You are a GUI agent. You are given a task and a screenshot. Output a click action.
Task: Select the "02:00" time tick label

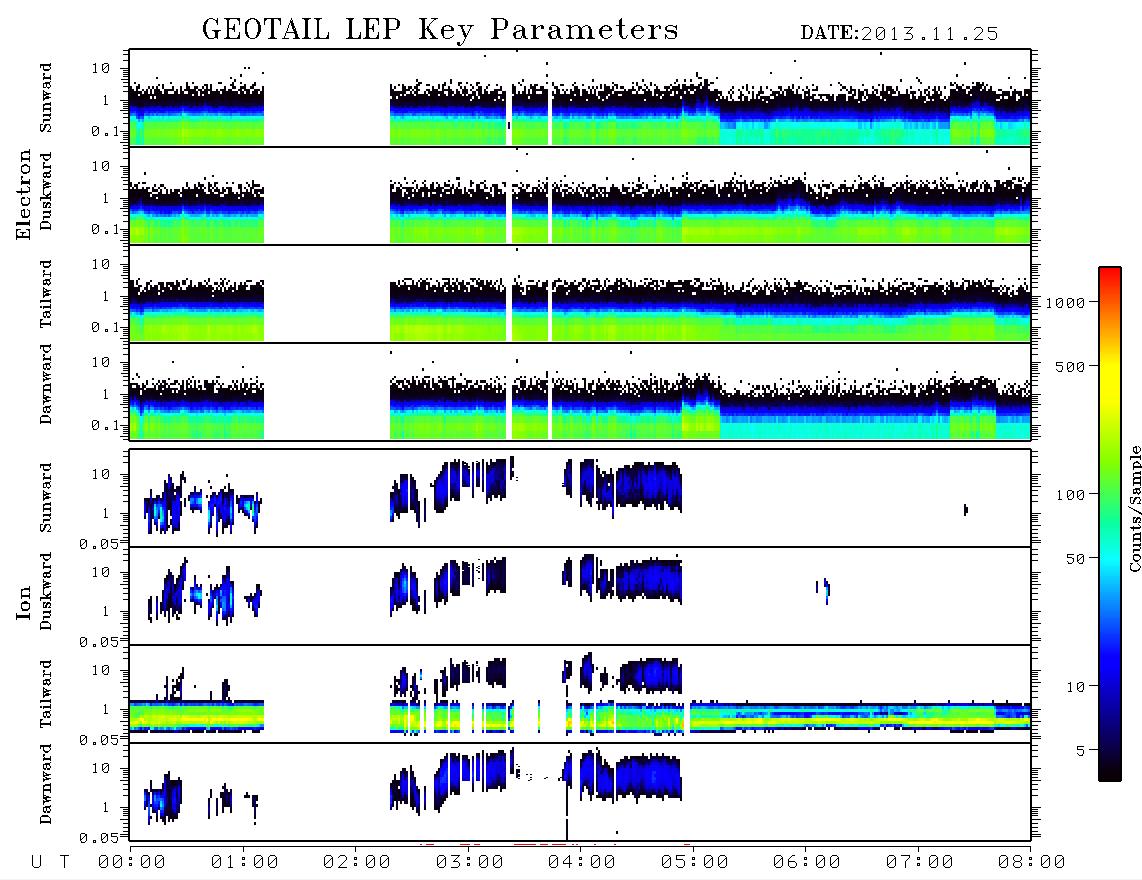click(x=357, y=863)
